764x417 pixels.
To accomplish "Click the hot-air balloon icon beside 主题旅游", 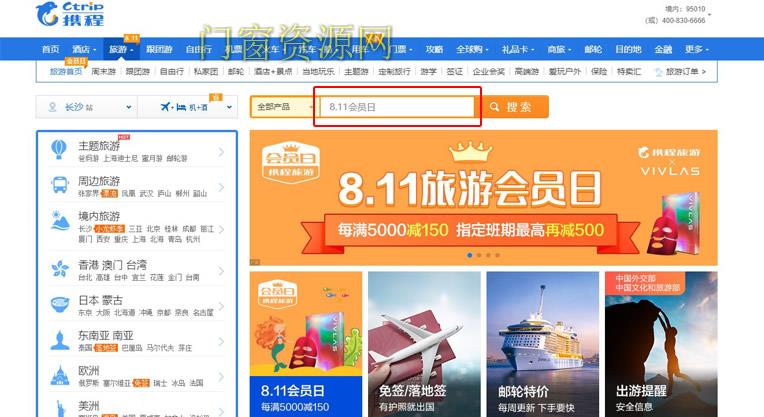I will coord(59,149).
